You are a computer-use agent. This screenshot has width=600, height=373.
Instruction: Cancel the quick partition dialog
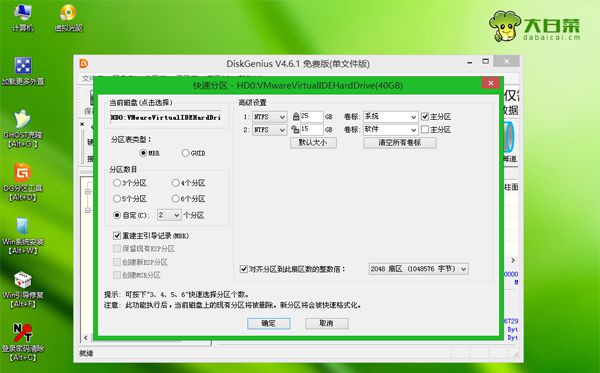pos(326,323)
